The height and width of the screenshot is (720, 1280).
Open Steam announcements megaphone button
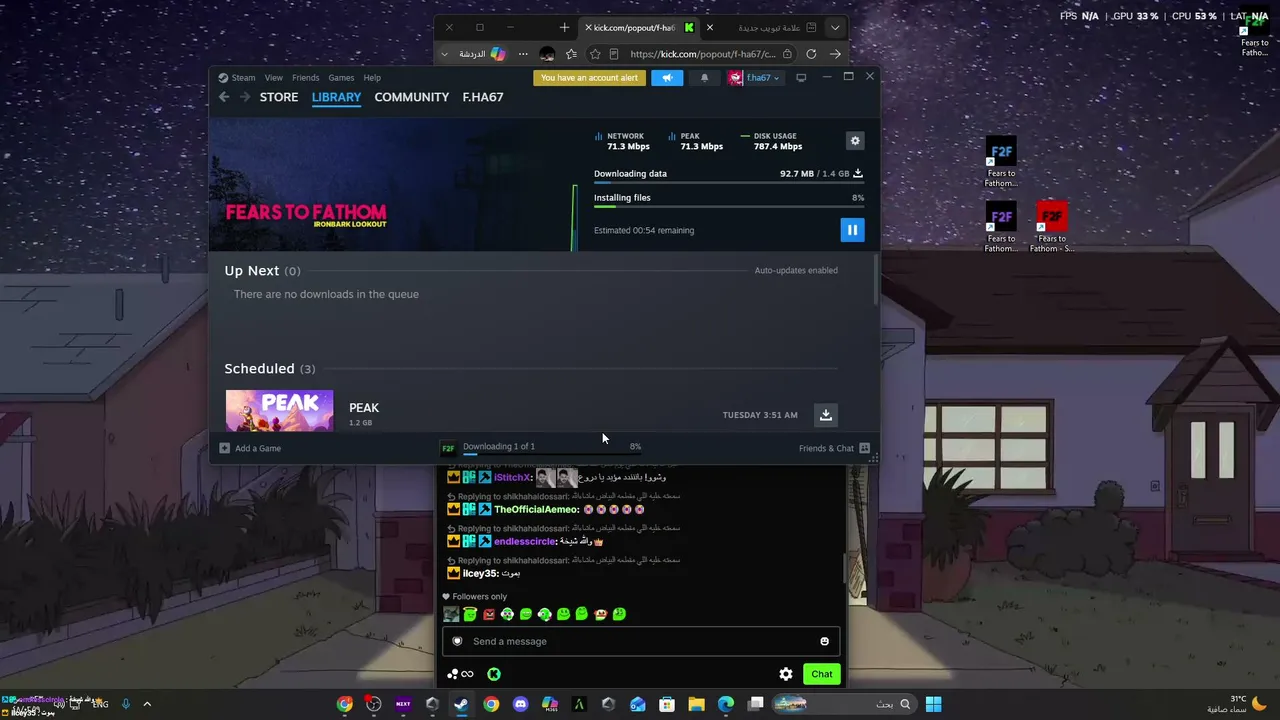667,78
